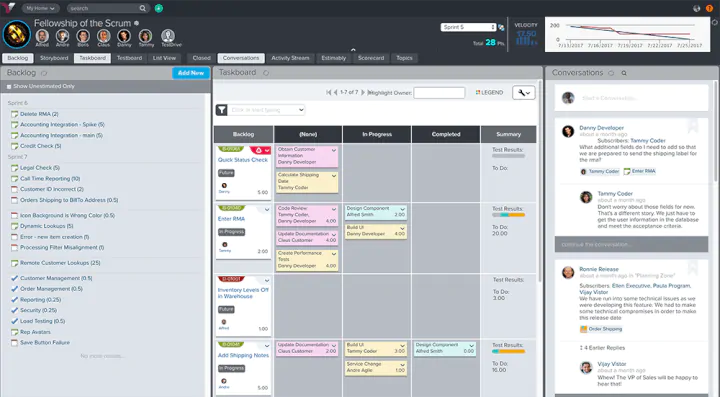Click Enter RMA test results progress bar
This screenshot has height=397, width=720.
pos(508,215)
